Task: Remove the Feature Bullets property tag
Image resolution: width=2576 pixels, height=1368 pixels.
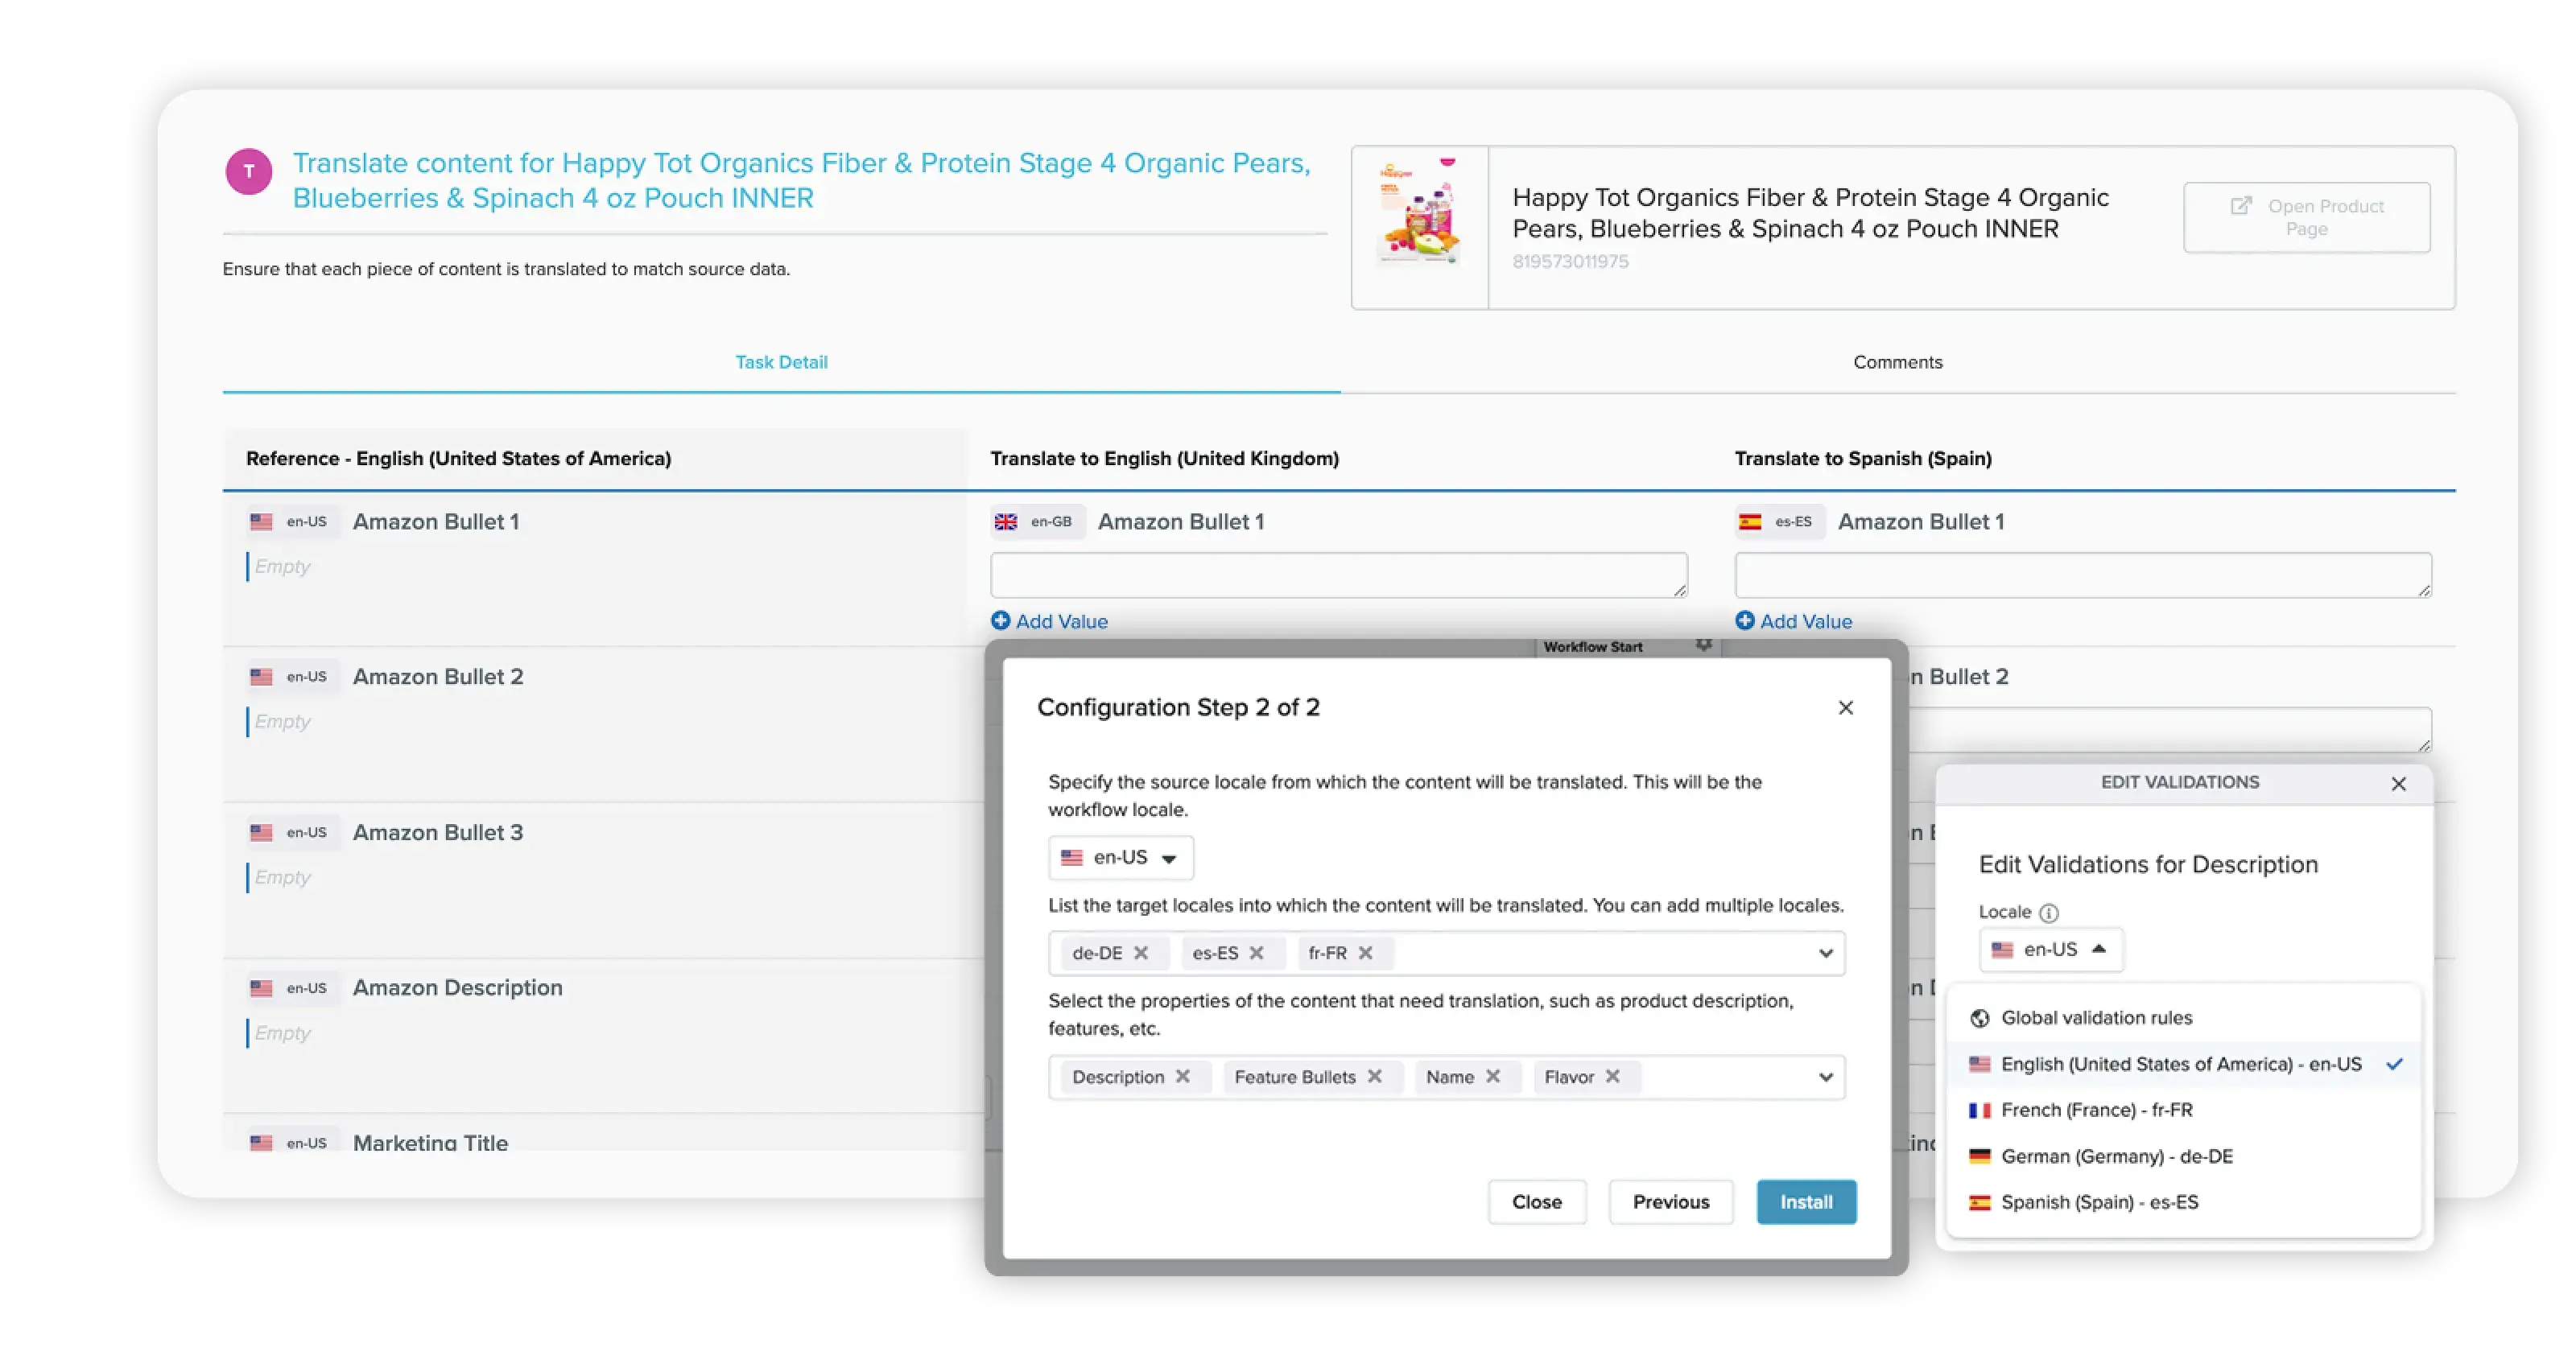Action: pyautogui.click(x=1375, y=1077)
